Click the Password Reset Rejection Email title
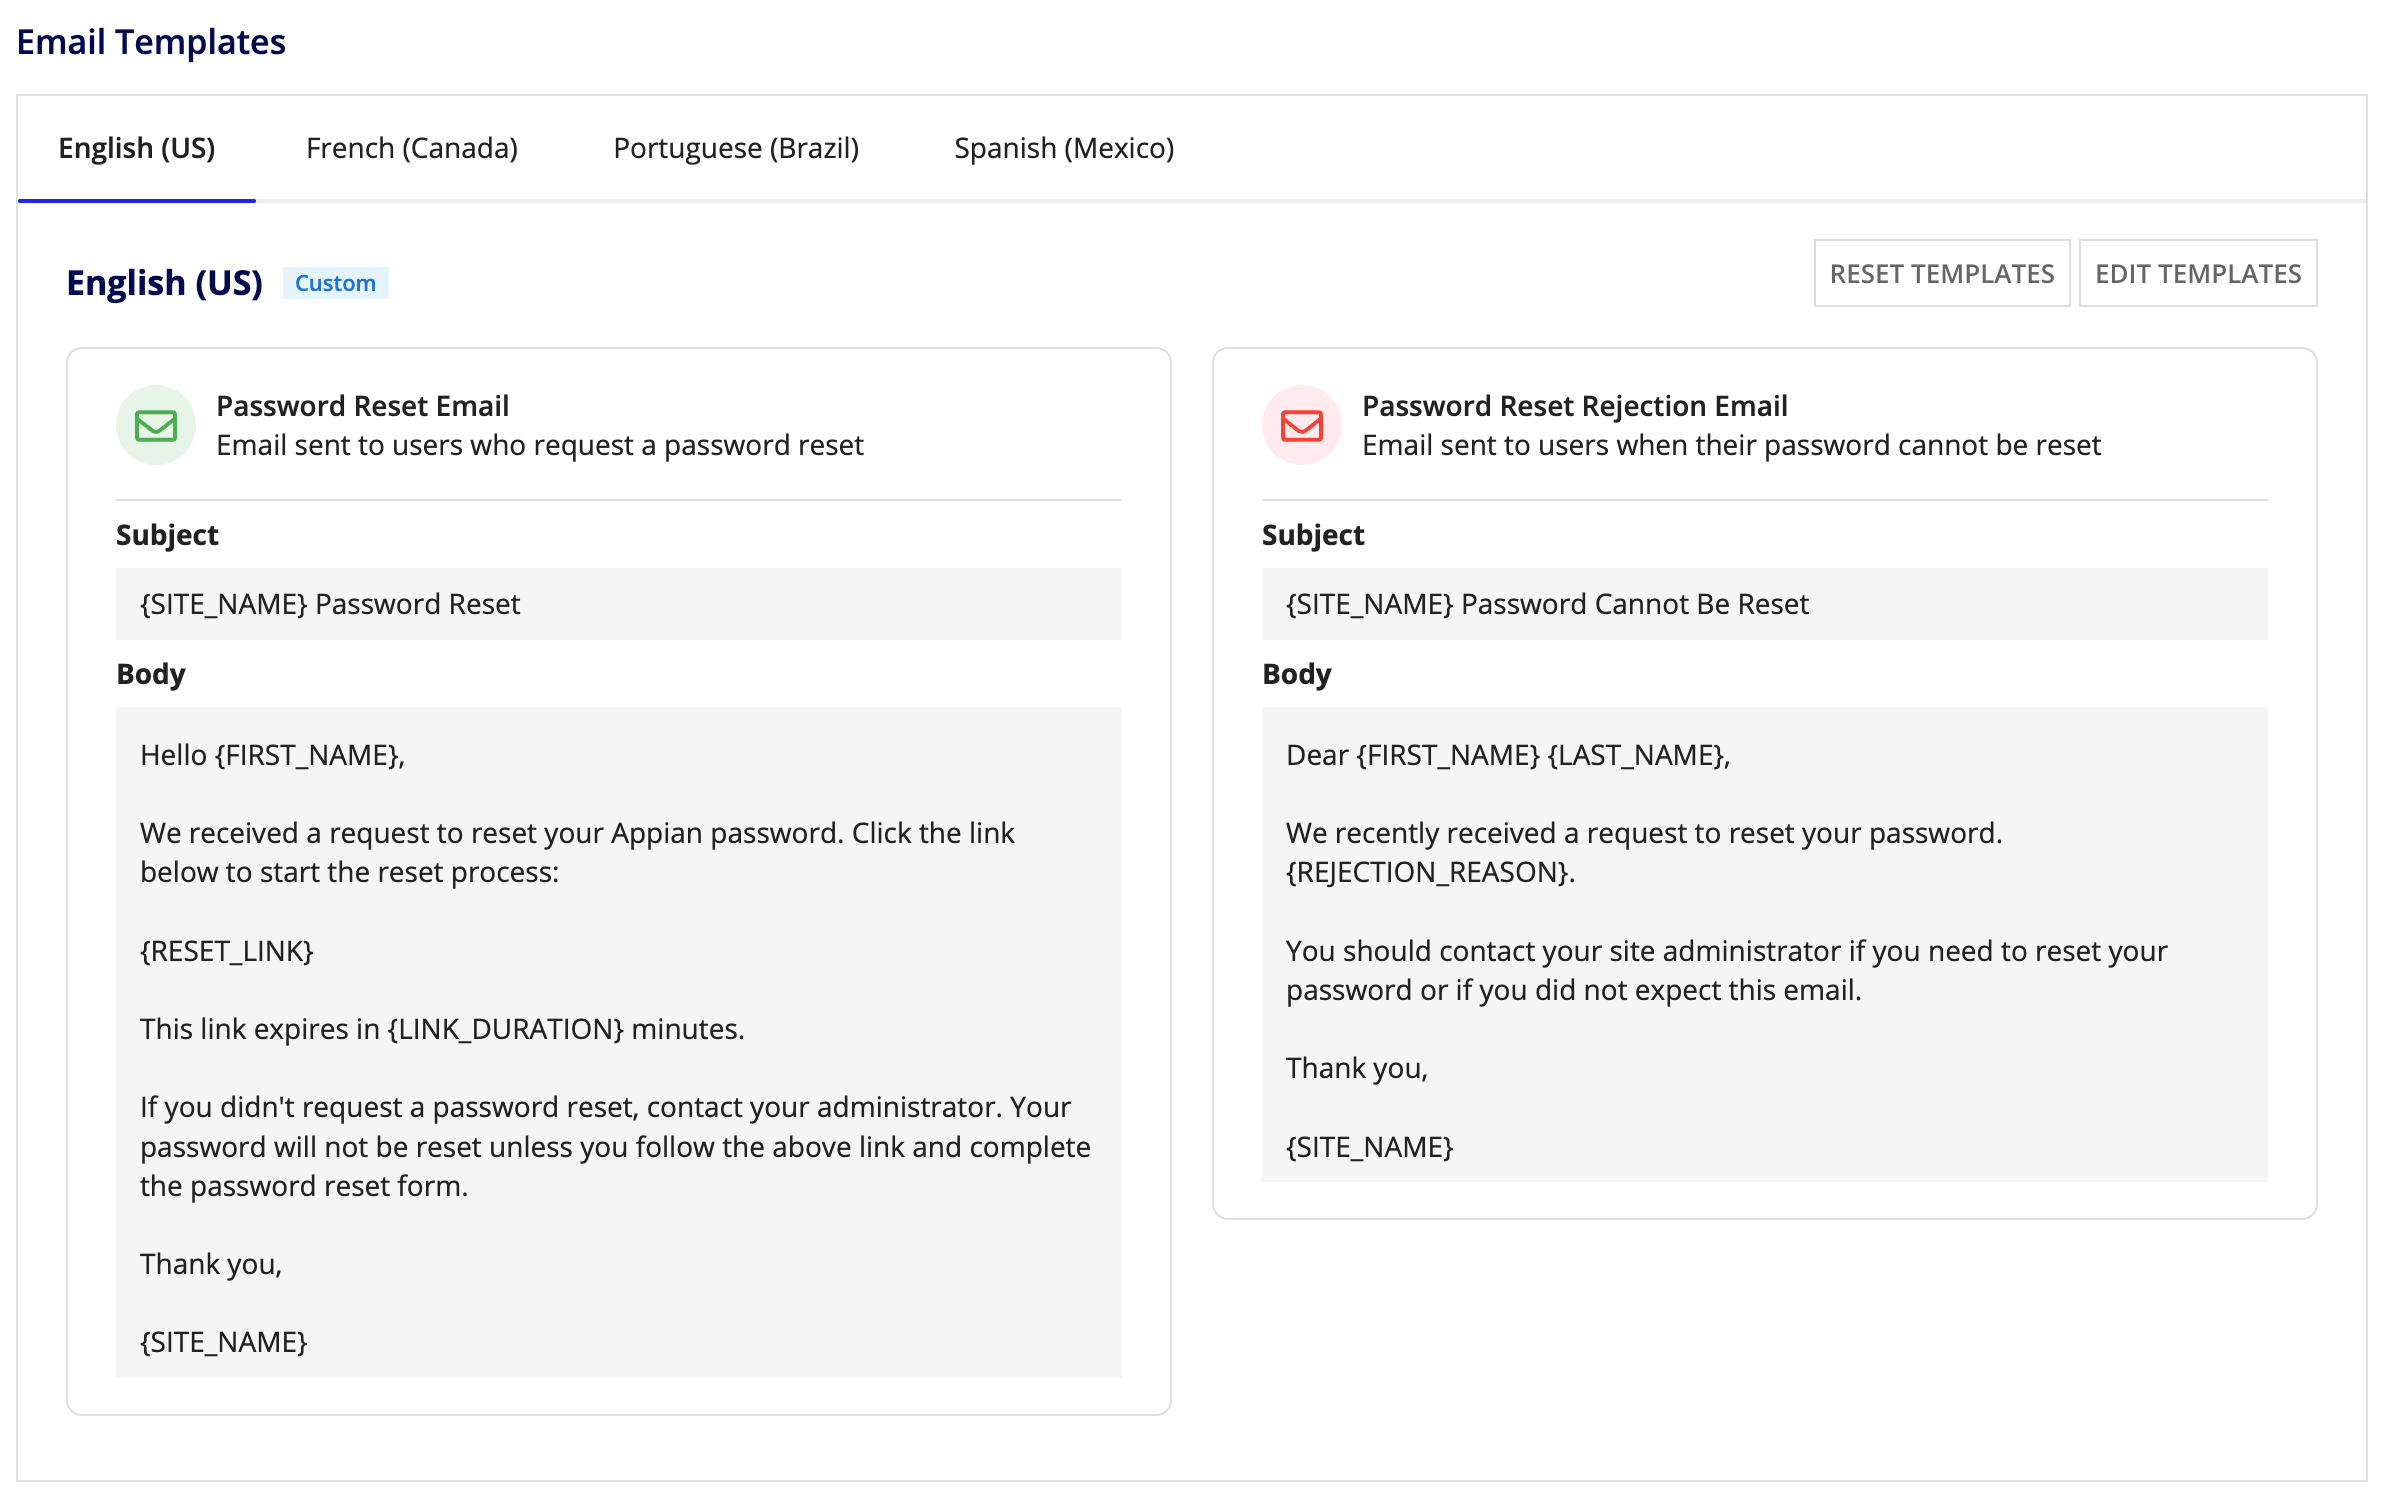 [x=1575, y=406]
